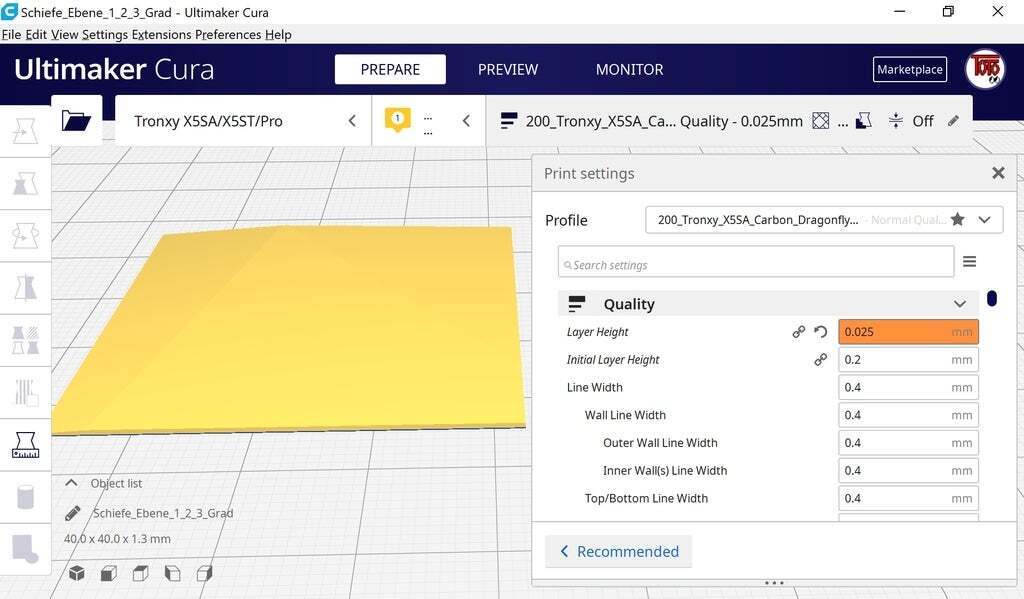Reset Layer Height with the revert arrow
Screen dimensions: 1024x599
tap(820, 332)
